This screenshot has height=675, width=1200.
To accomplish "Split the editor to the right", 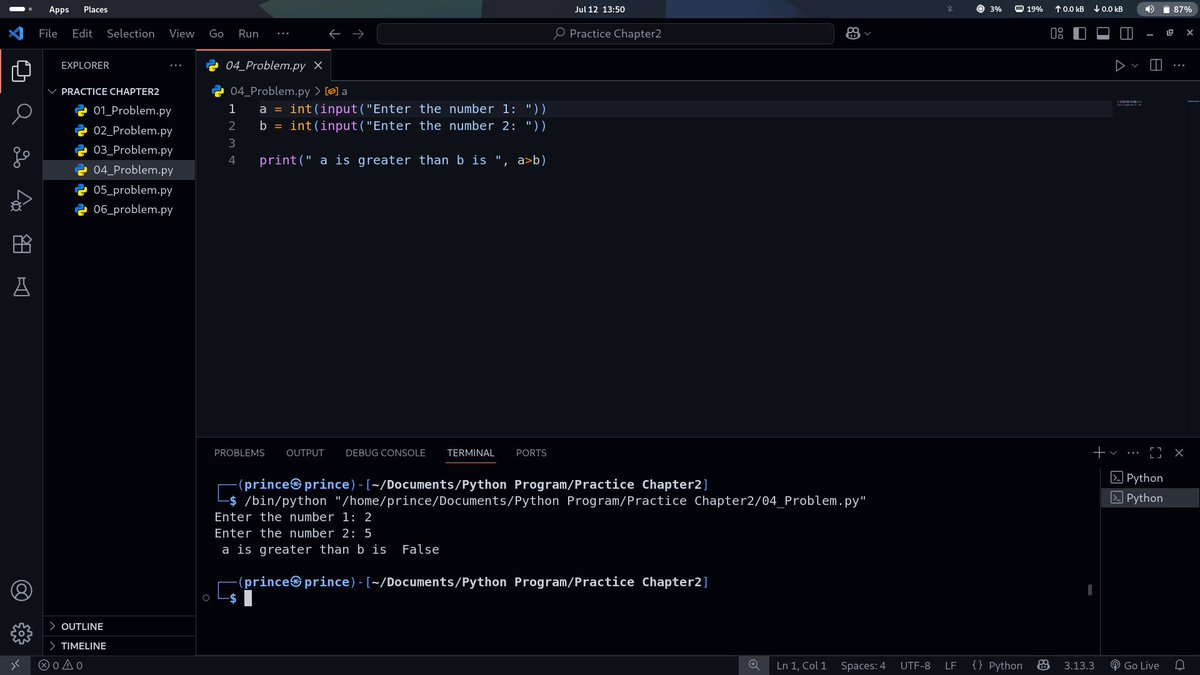I will coord(1155,65).
